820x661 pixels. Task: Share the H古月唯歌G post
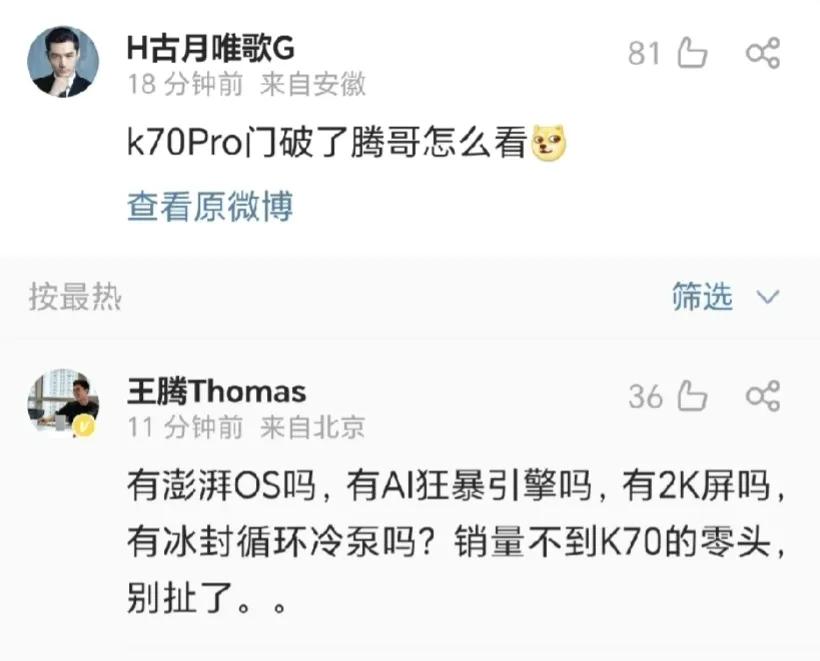tap(763, 53)
